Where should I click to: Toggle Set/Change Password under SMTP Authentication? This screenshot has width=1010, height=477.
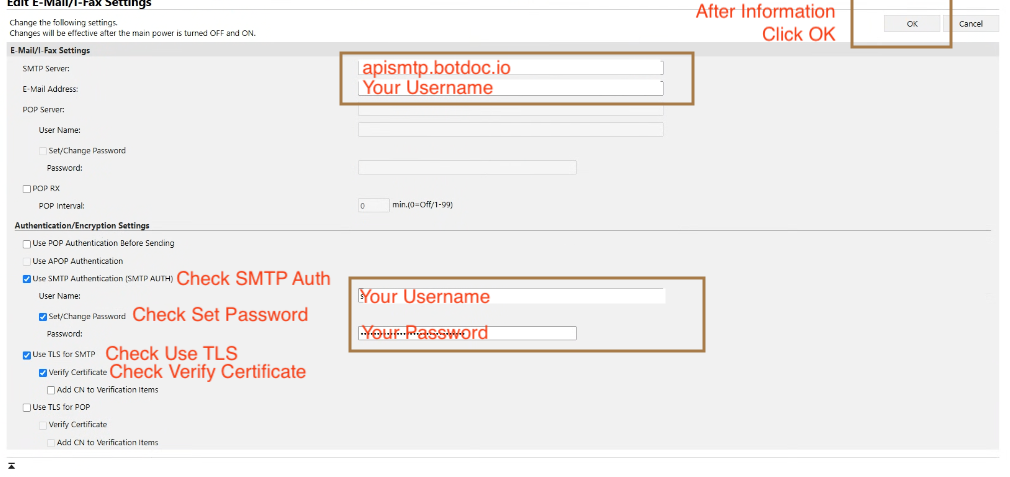coord(43,316)
